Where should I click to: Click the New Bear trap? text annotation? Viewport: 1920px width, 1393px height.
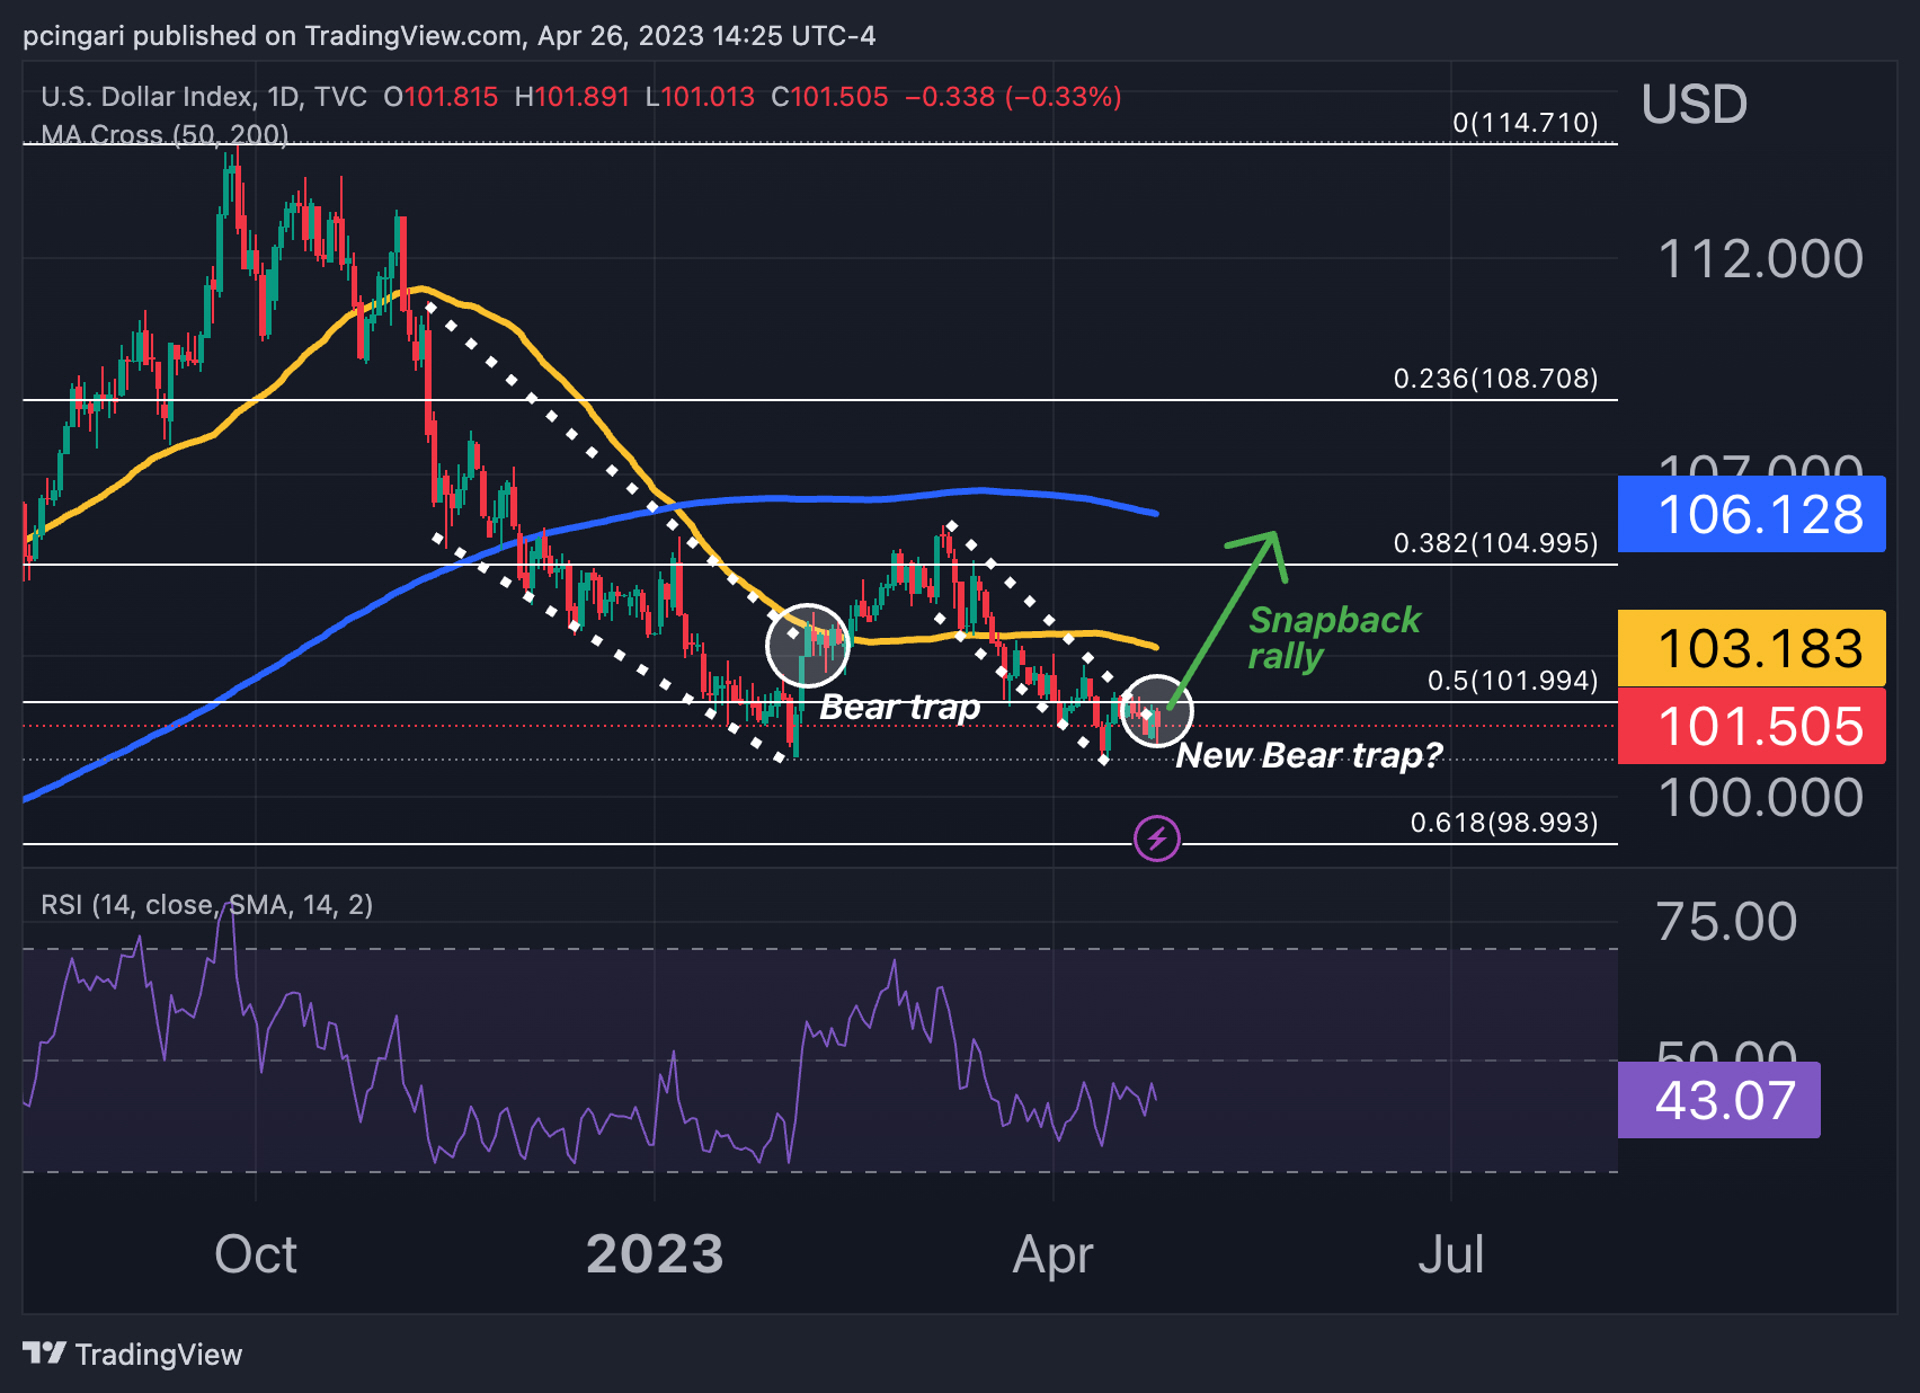pos(1308,755)
